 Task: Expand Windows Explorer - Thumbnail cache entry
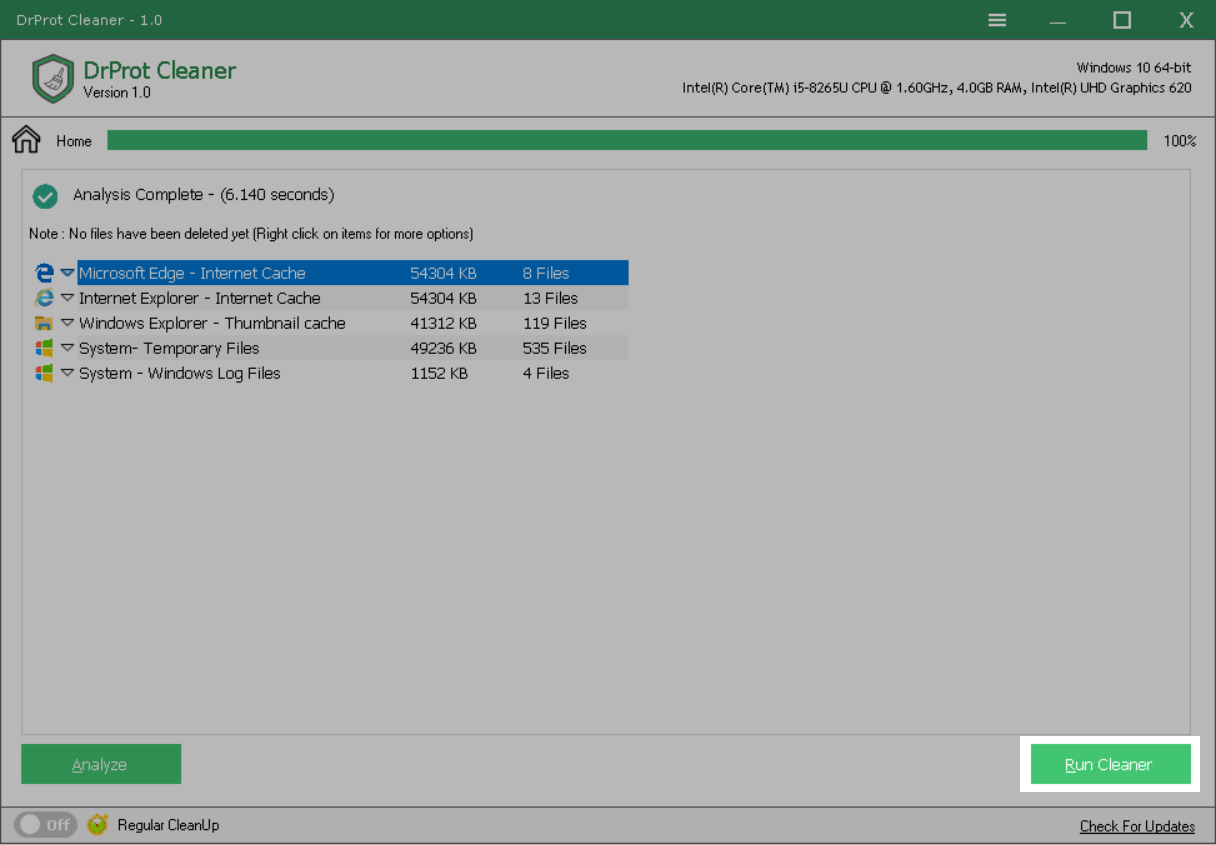tap(67, 323)
